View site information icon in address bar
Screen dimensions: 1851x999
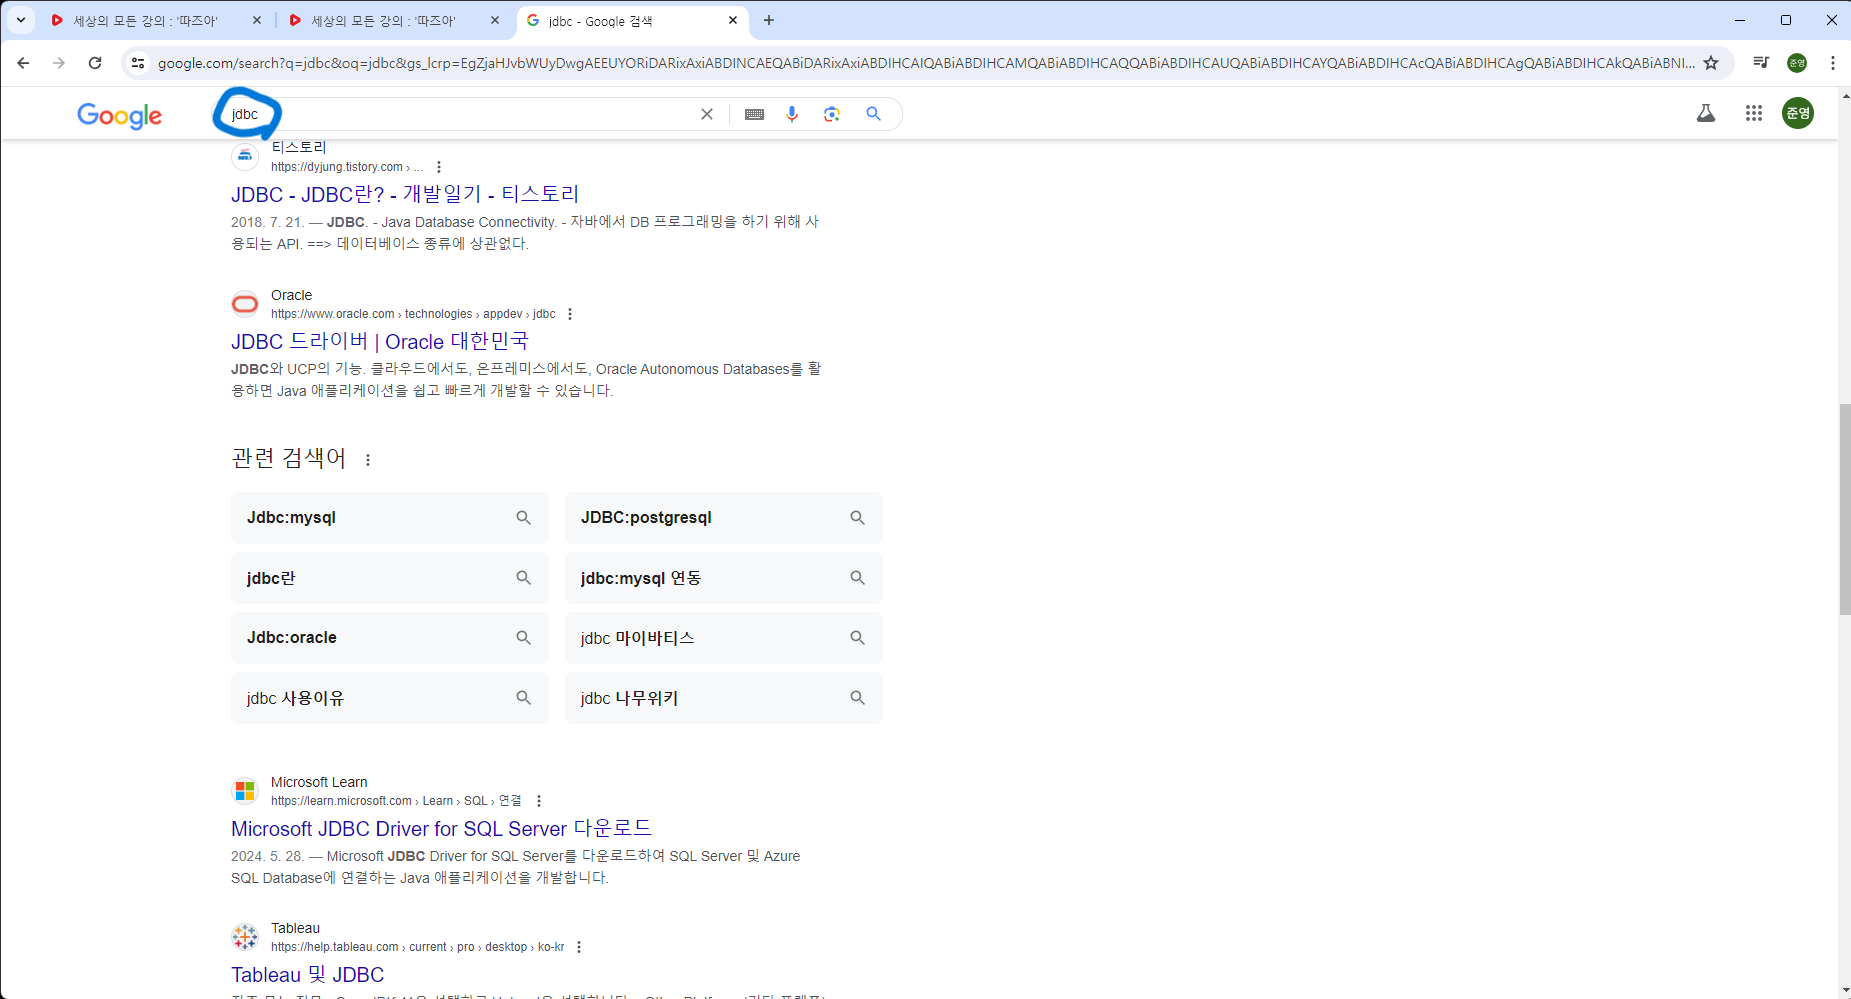point(138,63)
